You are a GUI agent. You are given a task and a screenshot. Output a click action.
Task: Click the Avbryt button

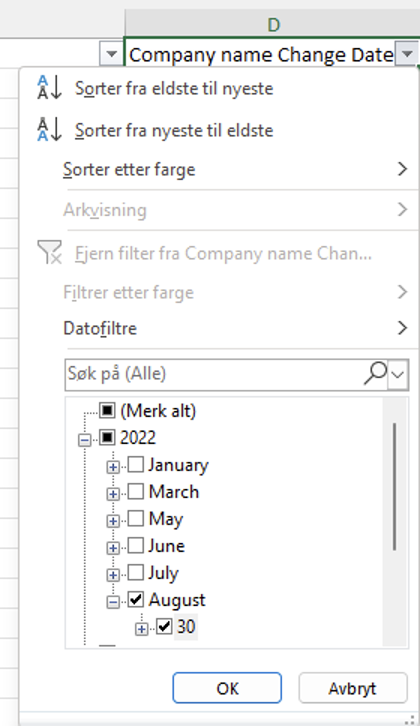(x=353, y=688)
